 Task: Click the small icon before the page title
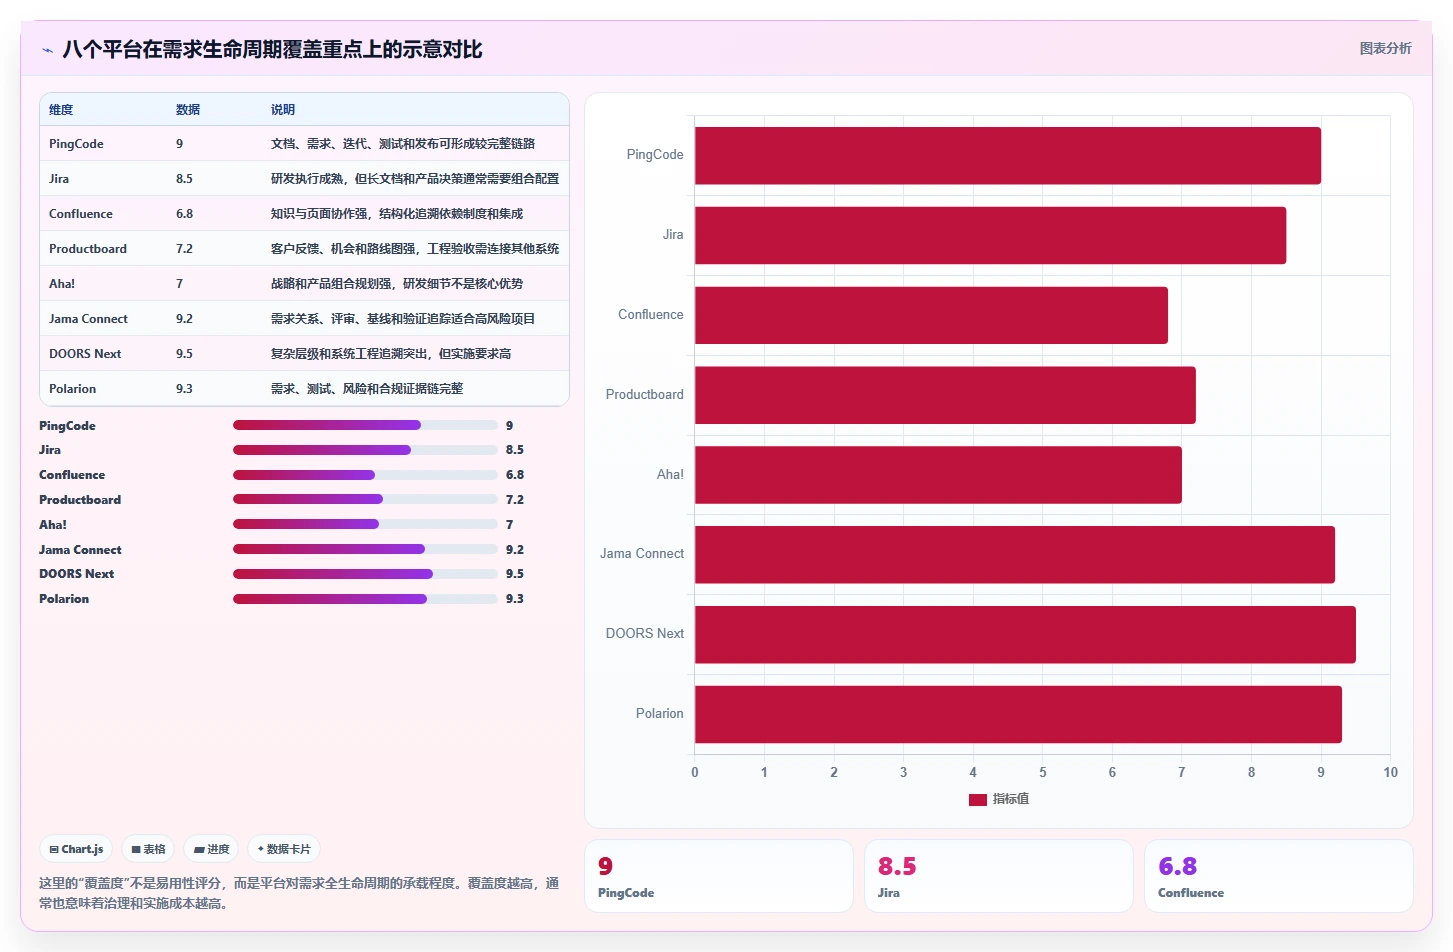47,50
